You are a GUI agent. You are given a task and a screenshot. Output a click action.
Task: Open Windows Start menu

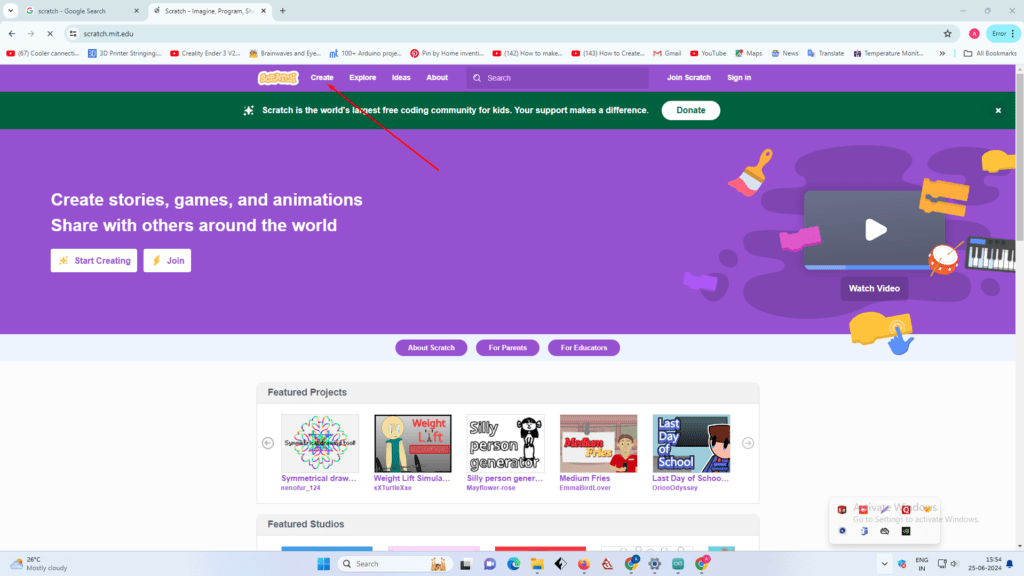(x=323, y=564)
